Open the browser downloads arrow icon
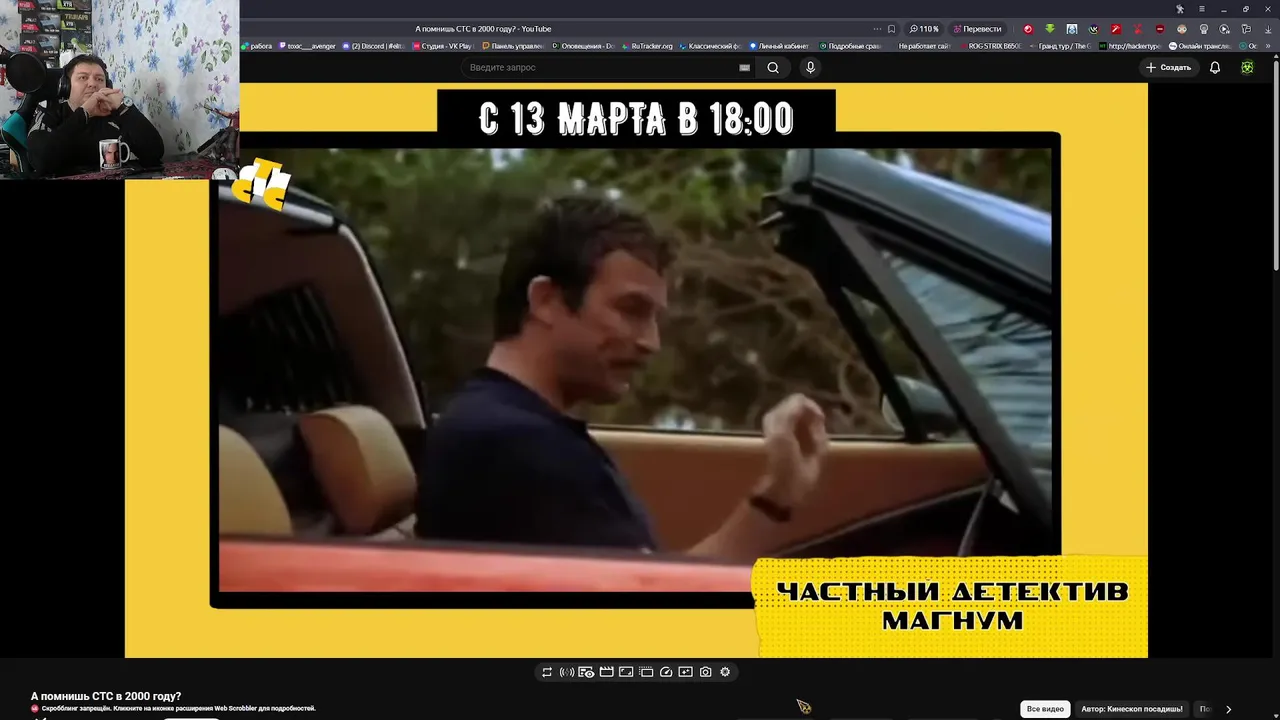Screen dimensions: 1280x720 (1268, 29)
